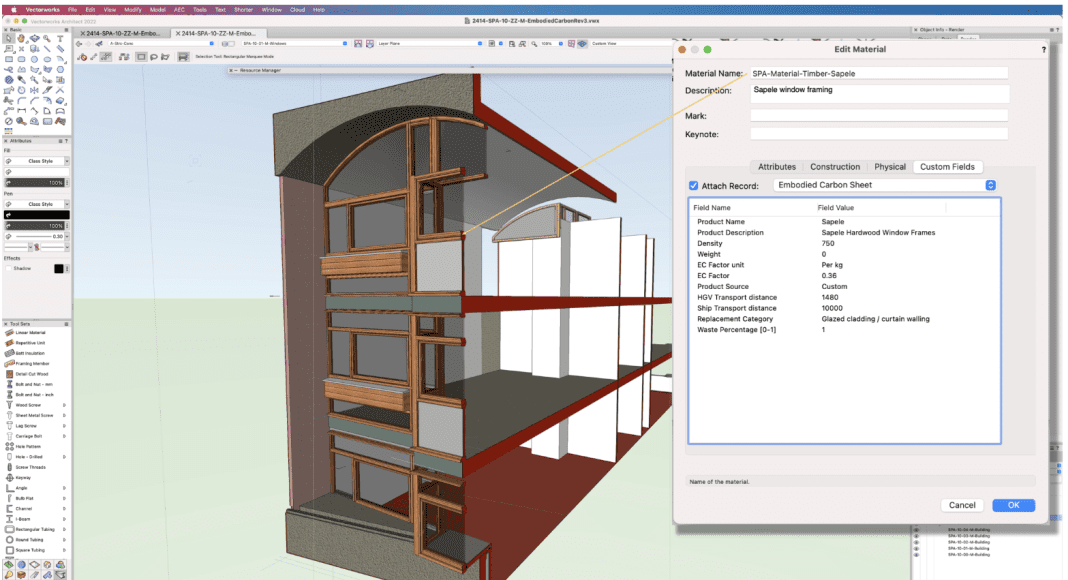This screenshot has height=580, width=1068.
Task: Open the Embodied Carbon Sheet record dropdown
Action: pyautogui.click(x=886, y=186)
